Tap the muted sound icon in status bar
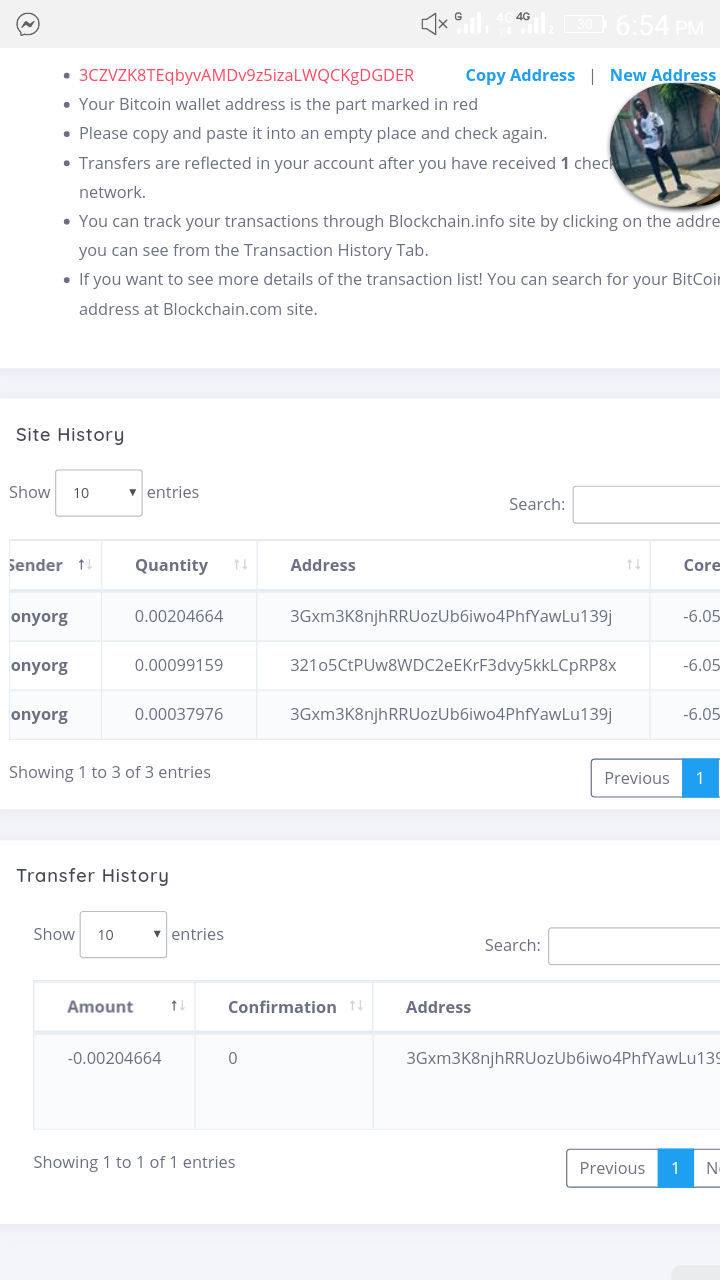The width and height of the screenshot is (720, 1280). pyautogui.click(x=434, y=24)
